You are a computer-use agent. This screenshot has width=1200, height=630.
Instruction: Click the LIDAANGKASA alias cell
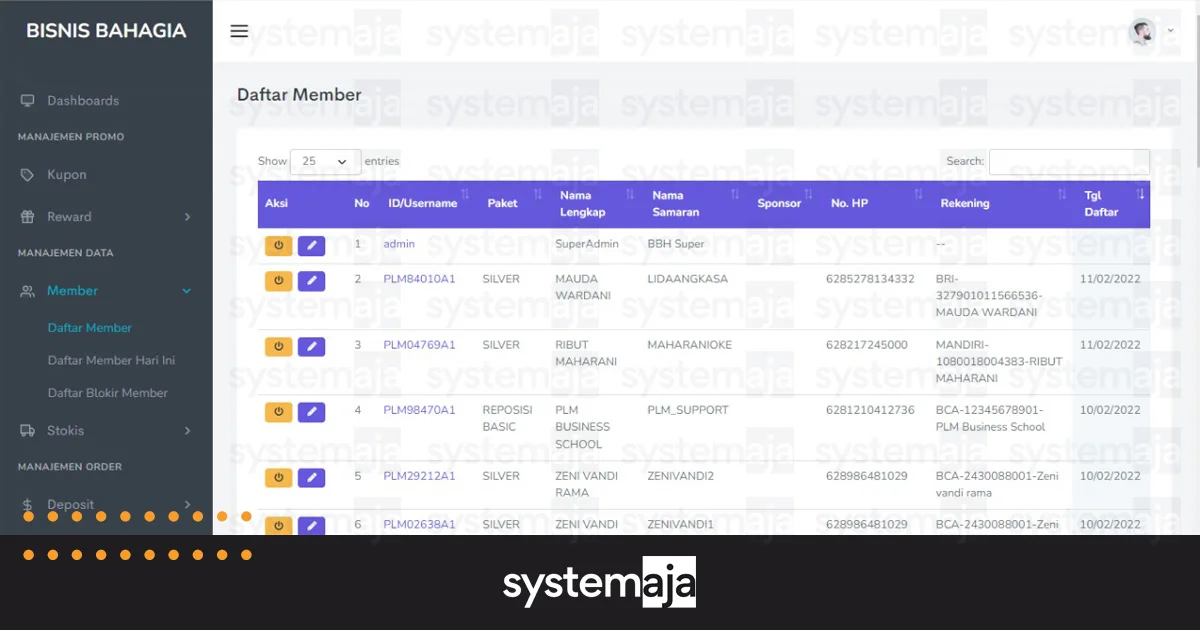(x=688, y=279)
